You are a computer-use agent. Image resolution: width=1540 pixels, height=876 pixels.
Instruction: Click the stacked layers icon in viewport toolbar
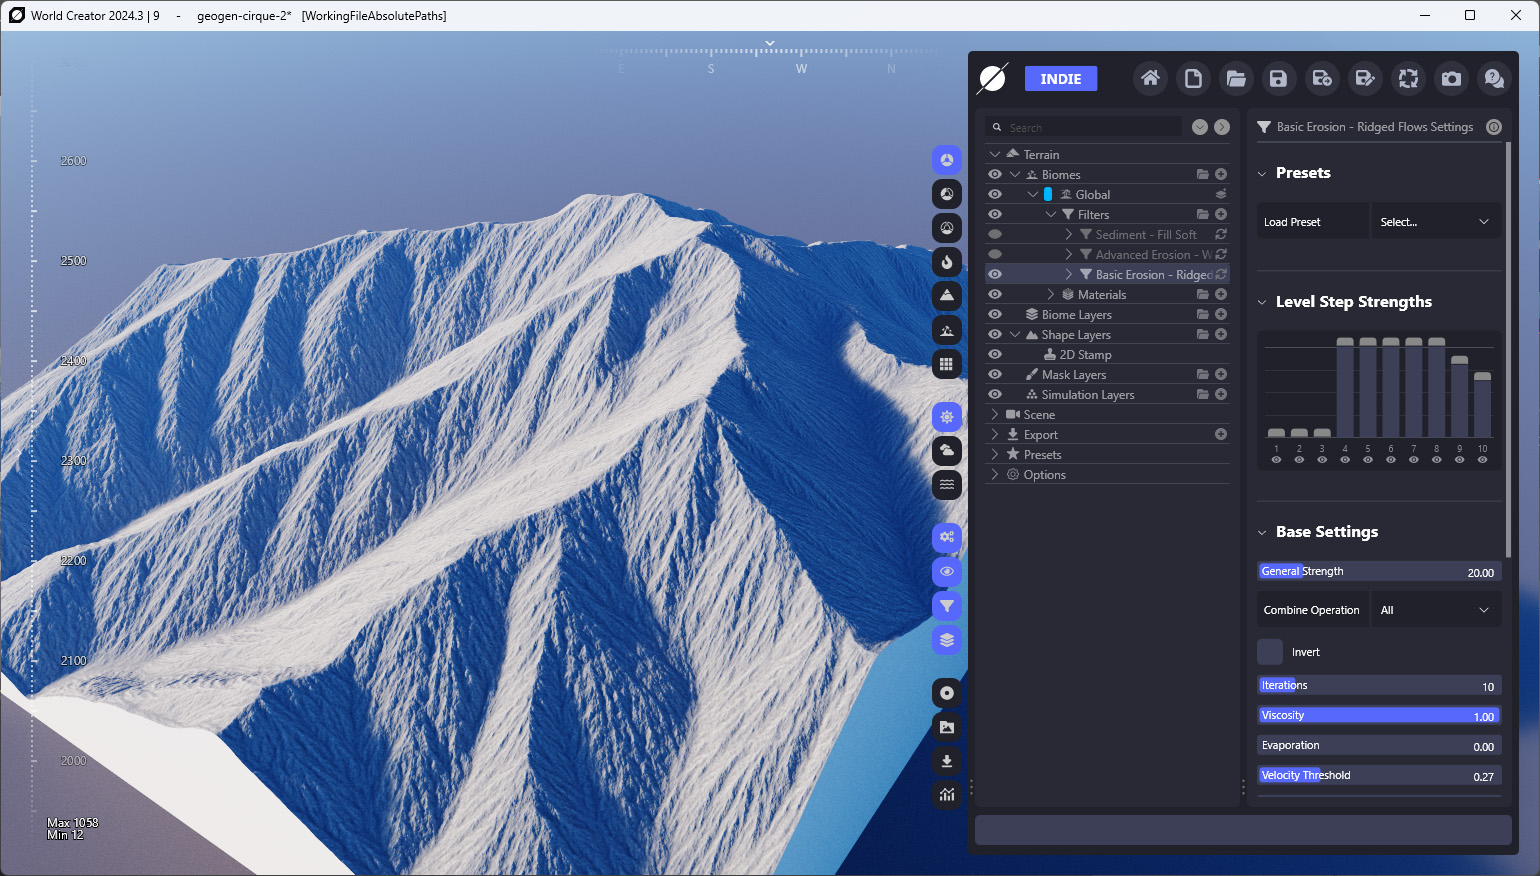pyautogui.click(x=947, y=640)
